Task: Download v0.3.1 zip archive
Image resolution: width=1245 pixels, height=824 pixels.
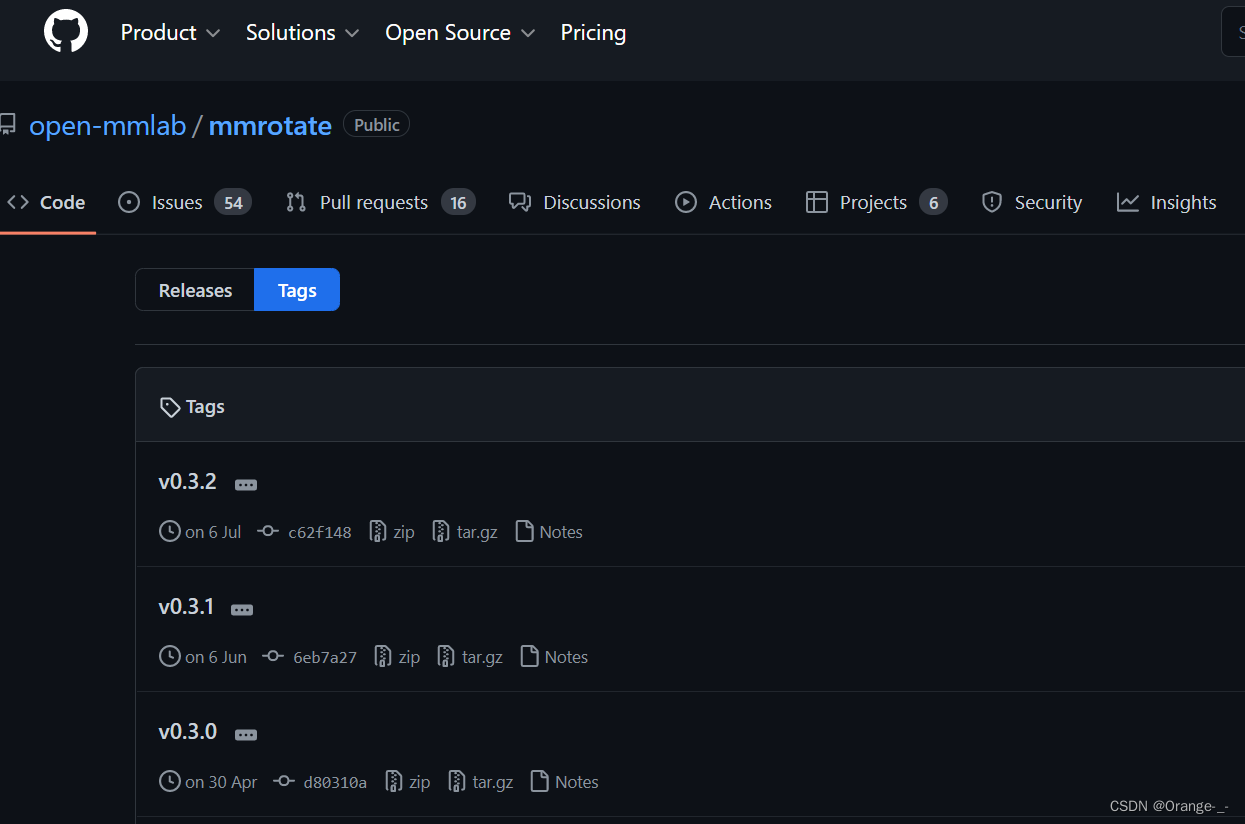Action: (397, 657)
